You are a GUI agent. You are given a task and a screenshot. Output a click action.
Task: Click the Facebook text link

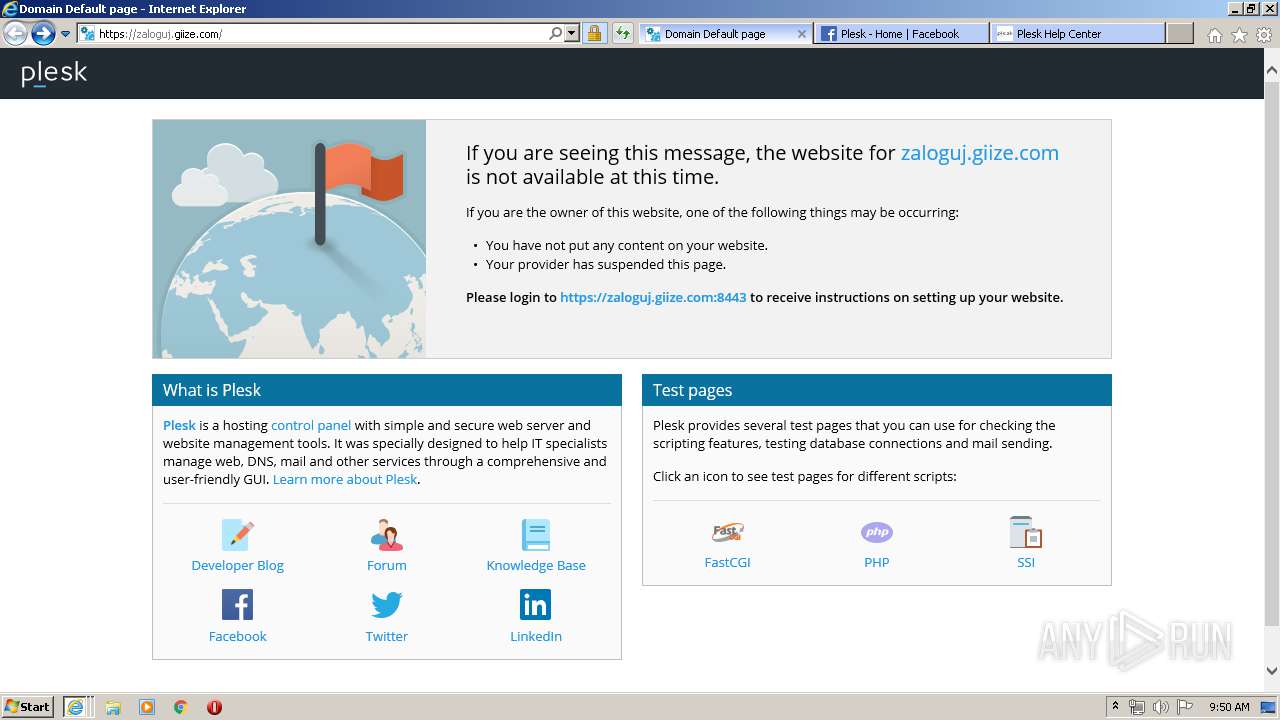click(237, 636)
